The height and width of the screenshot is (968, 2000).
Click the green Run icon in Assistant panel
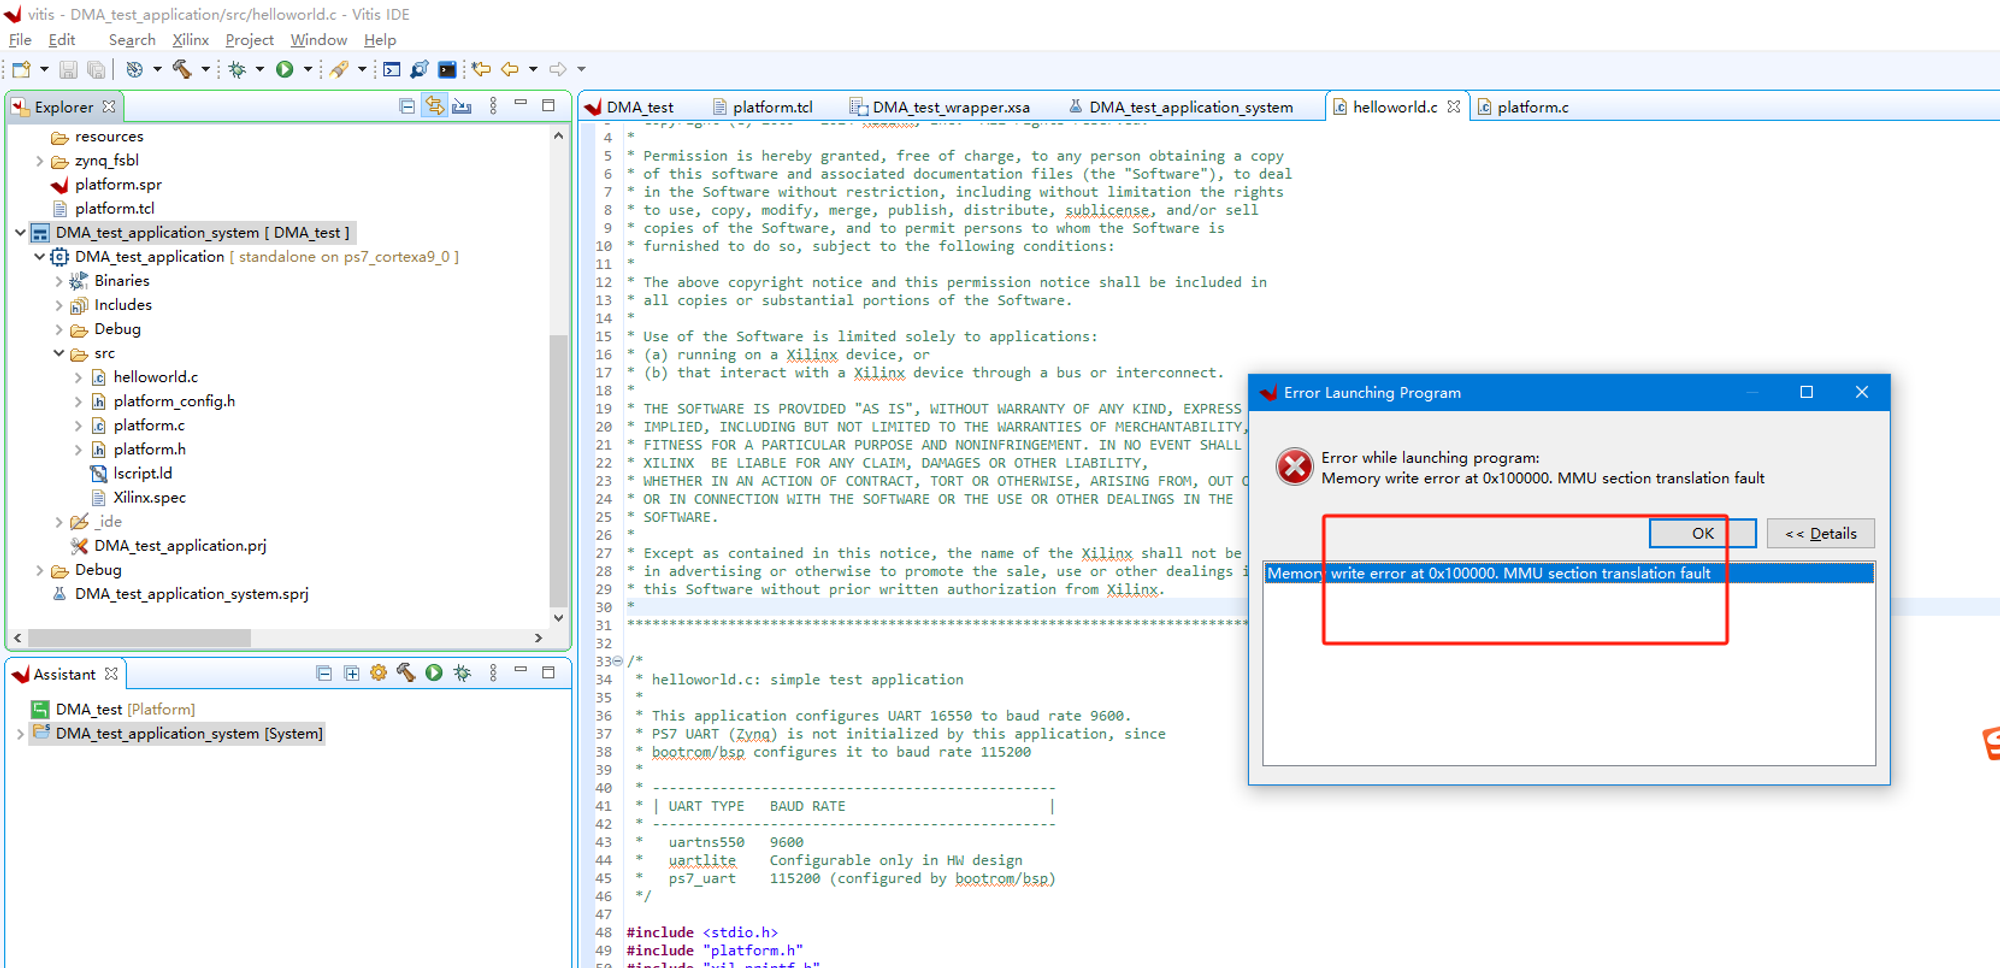[x=434, y=673]
